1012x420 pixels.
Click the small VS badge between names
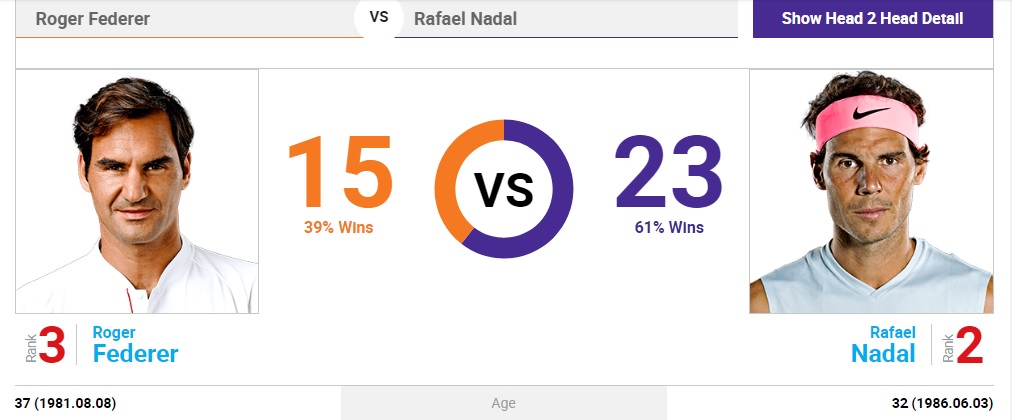(379, 17)
